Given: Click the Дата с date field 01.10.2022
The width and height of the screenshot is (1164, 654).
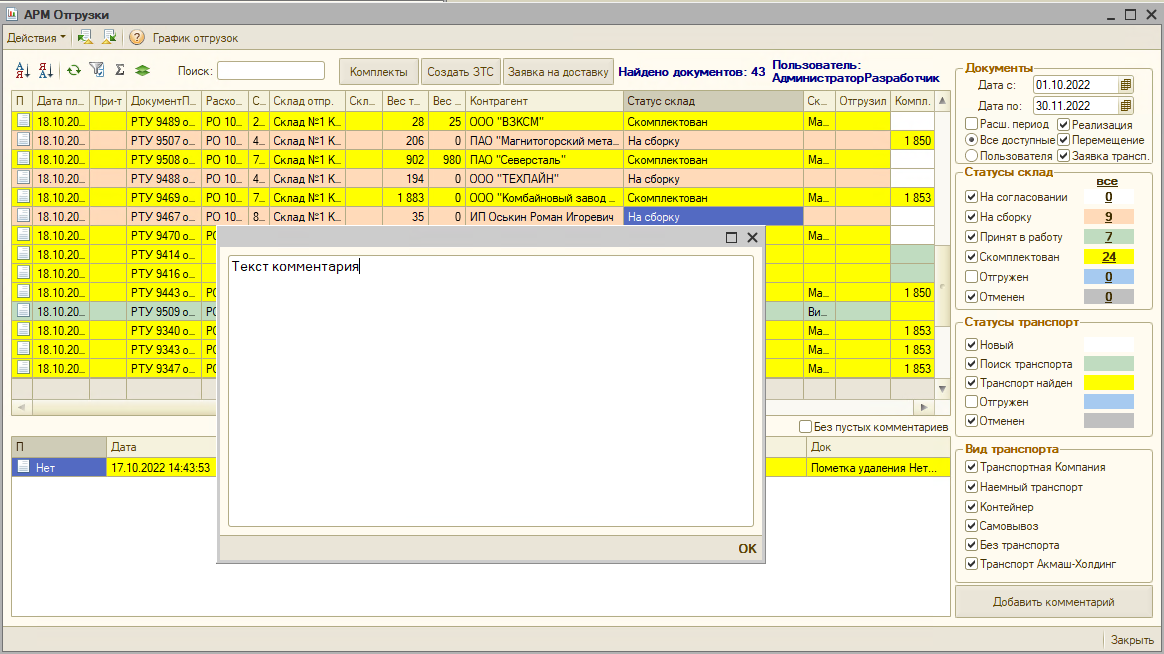Looking at the screenshot, I should click(x=1076, y=85).
